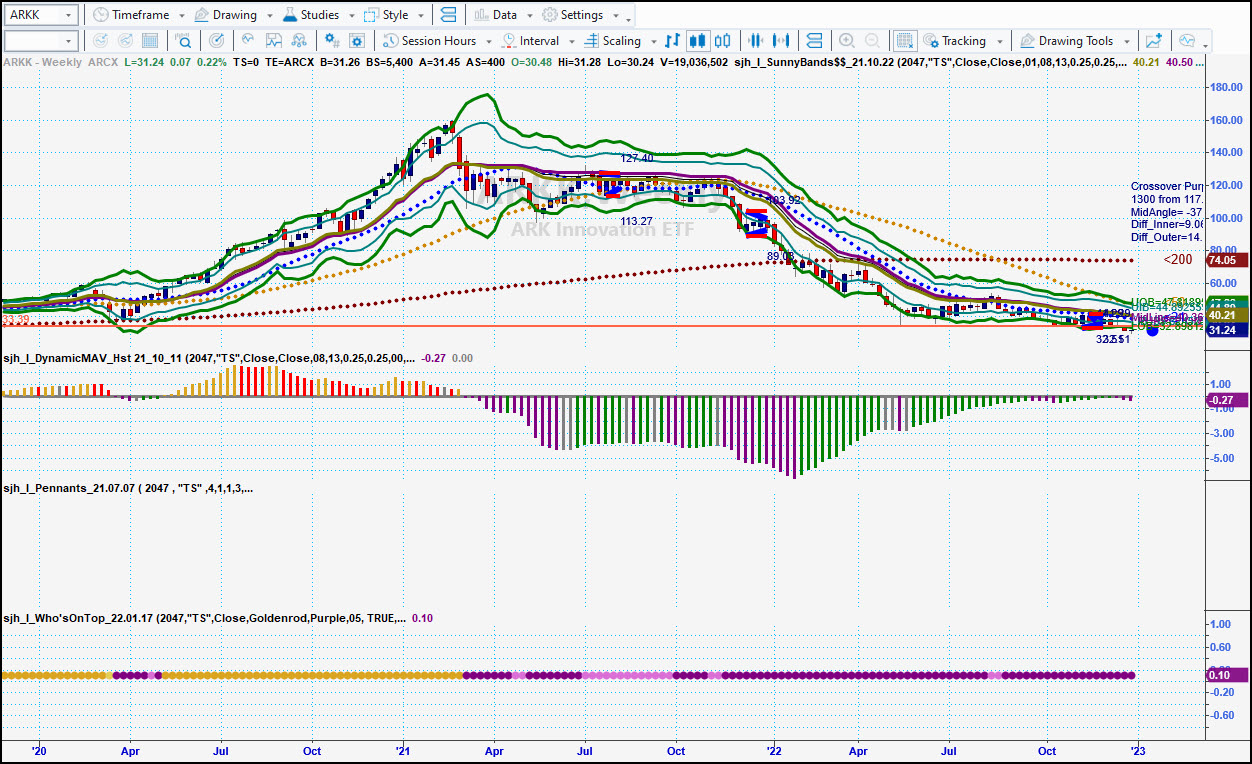Viewport: 1252px width, 764px height.
Task: Open the Interval menu
Action: click(x=530, y=41)
